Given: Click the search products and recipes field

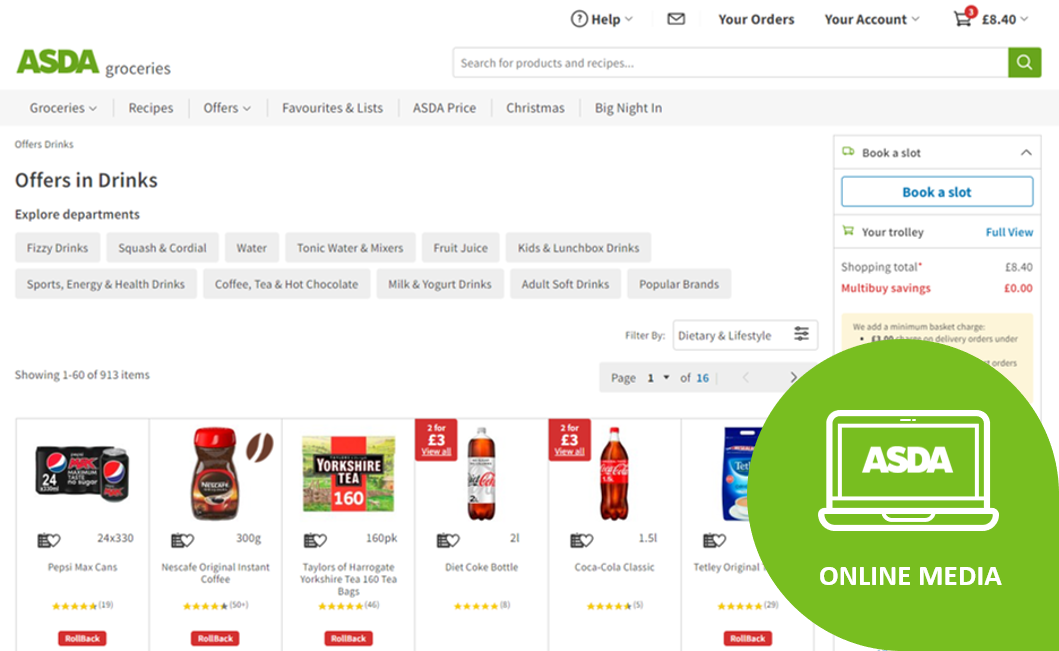Looking at the screenshot, I should tap(731, 63).
